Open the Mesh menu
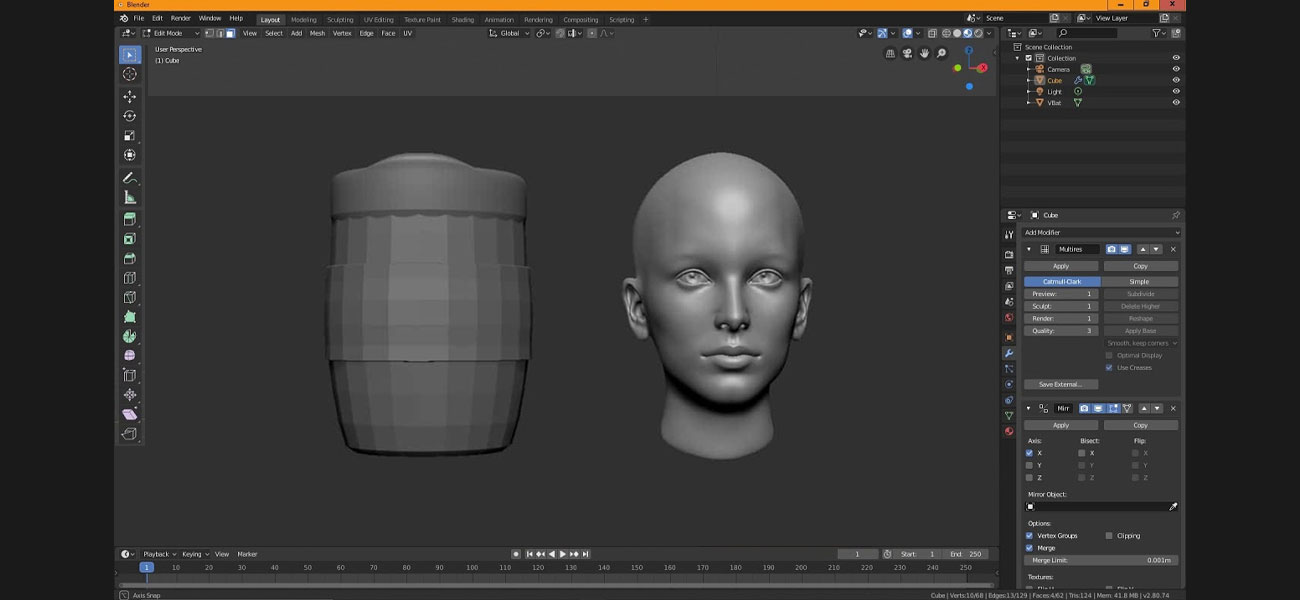 click(318, 33)
